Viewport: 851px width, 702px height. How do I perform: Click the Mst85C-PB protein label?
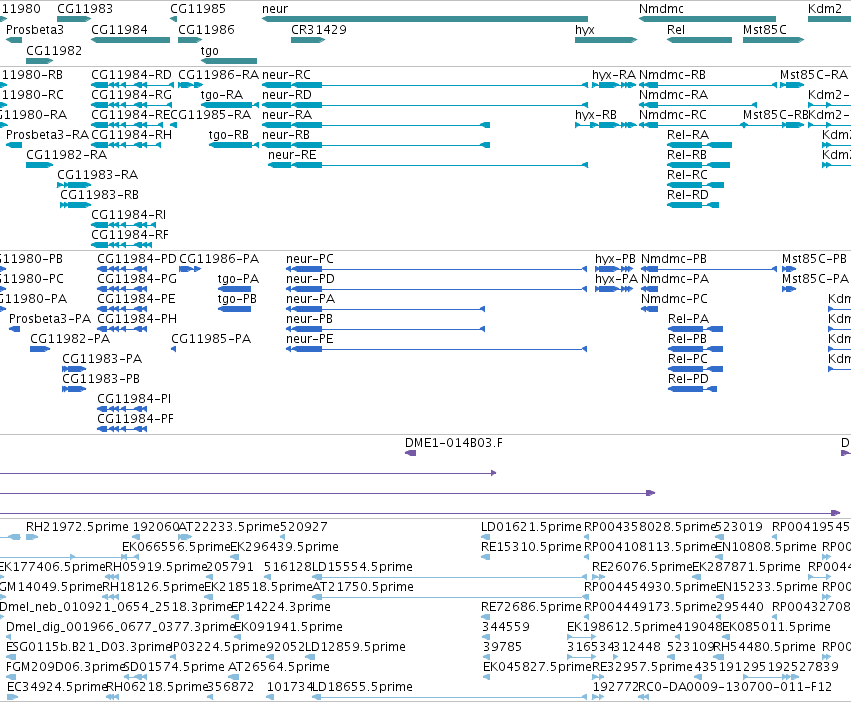(x=815, y=258)
